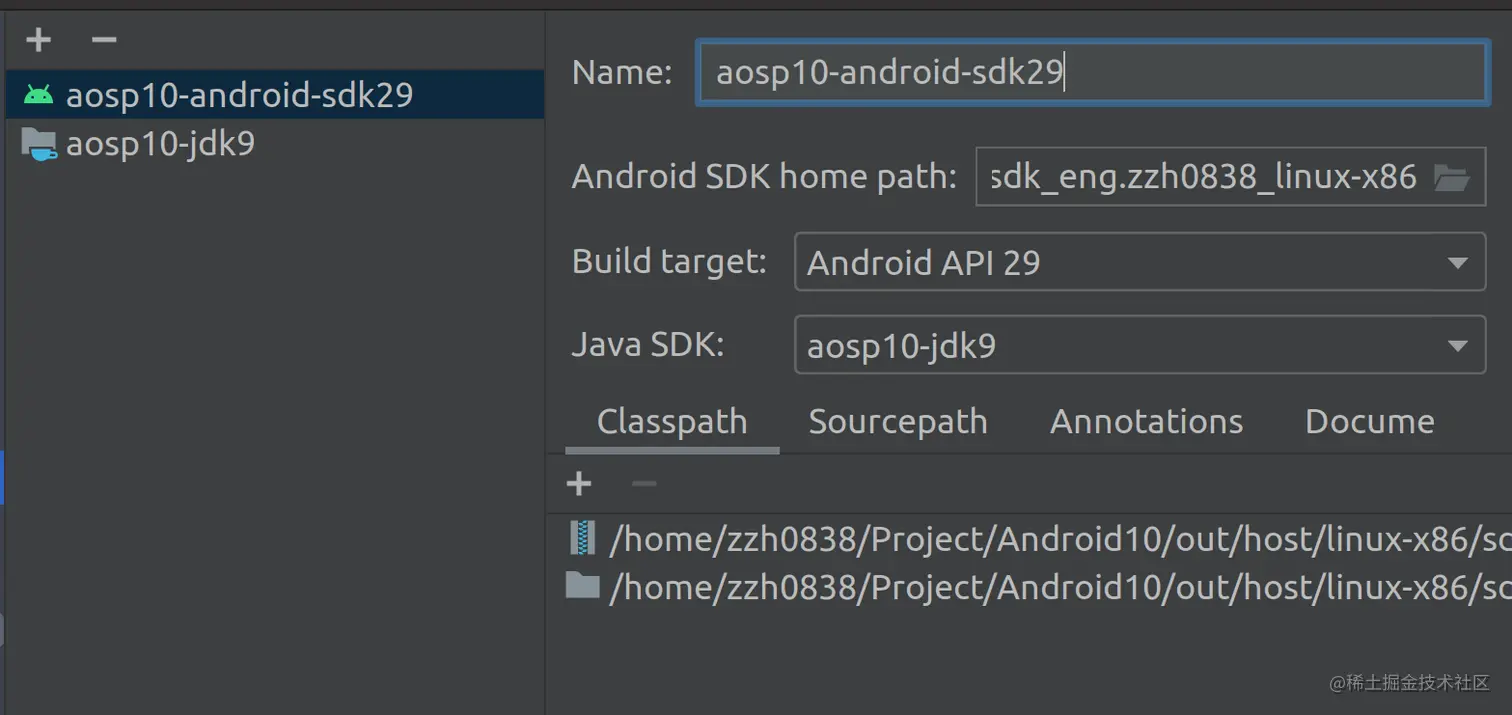Click the disabled remove classpath entry icon
The height and width of the screenshot is (715, 1512).
point(644,485)
